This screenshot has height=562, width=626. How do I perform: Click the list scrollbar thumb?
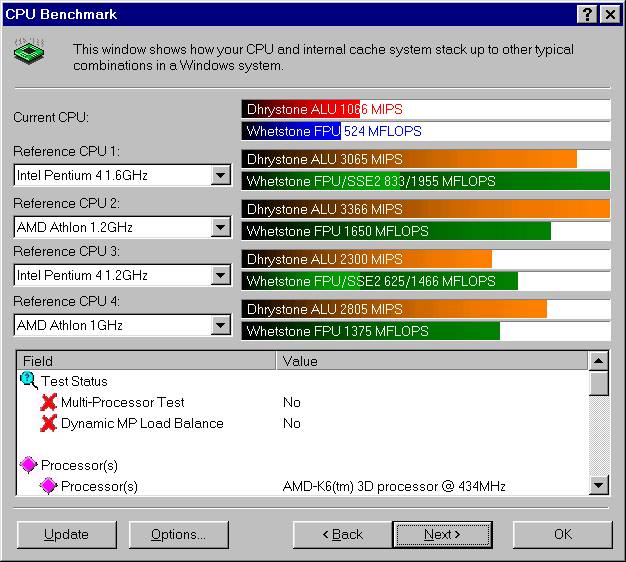pyautogui.click(x=598, y=383)
